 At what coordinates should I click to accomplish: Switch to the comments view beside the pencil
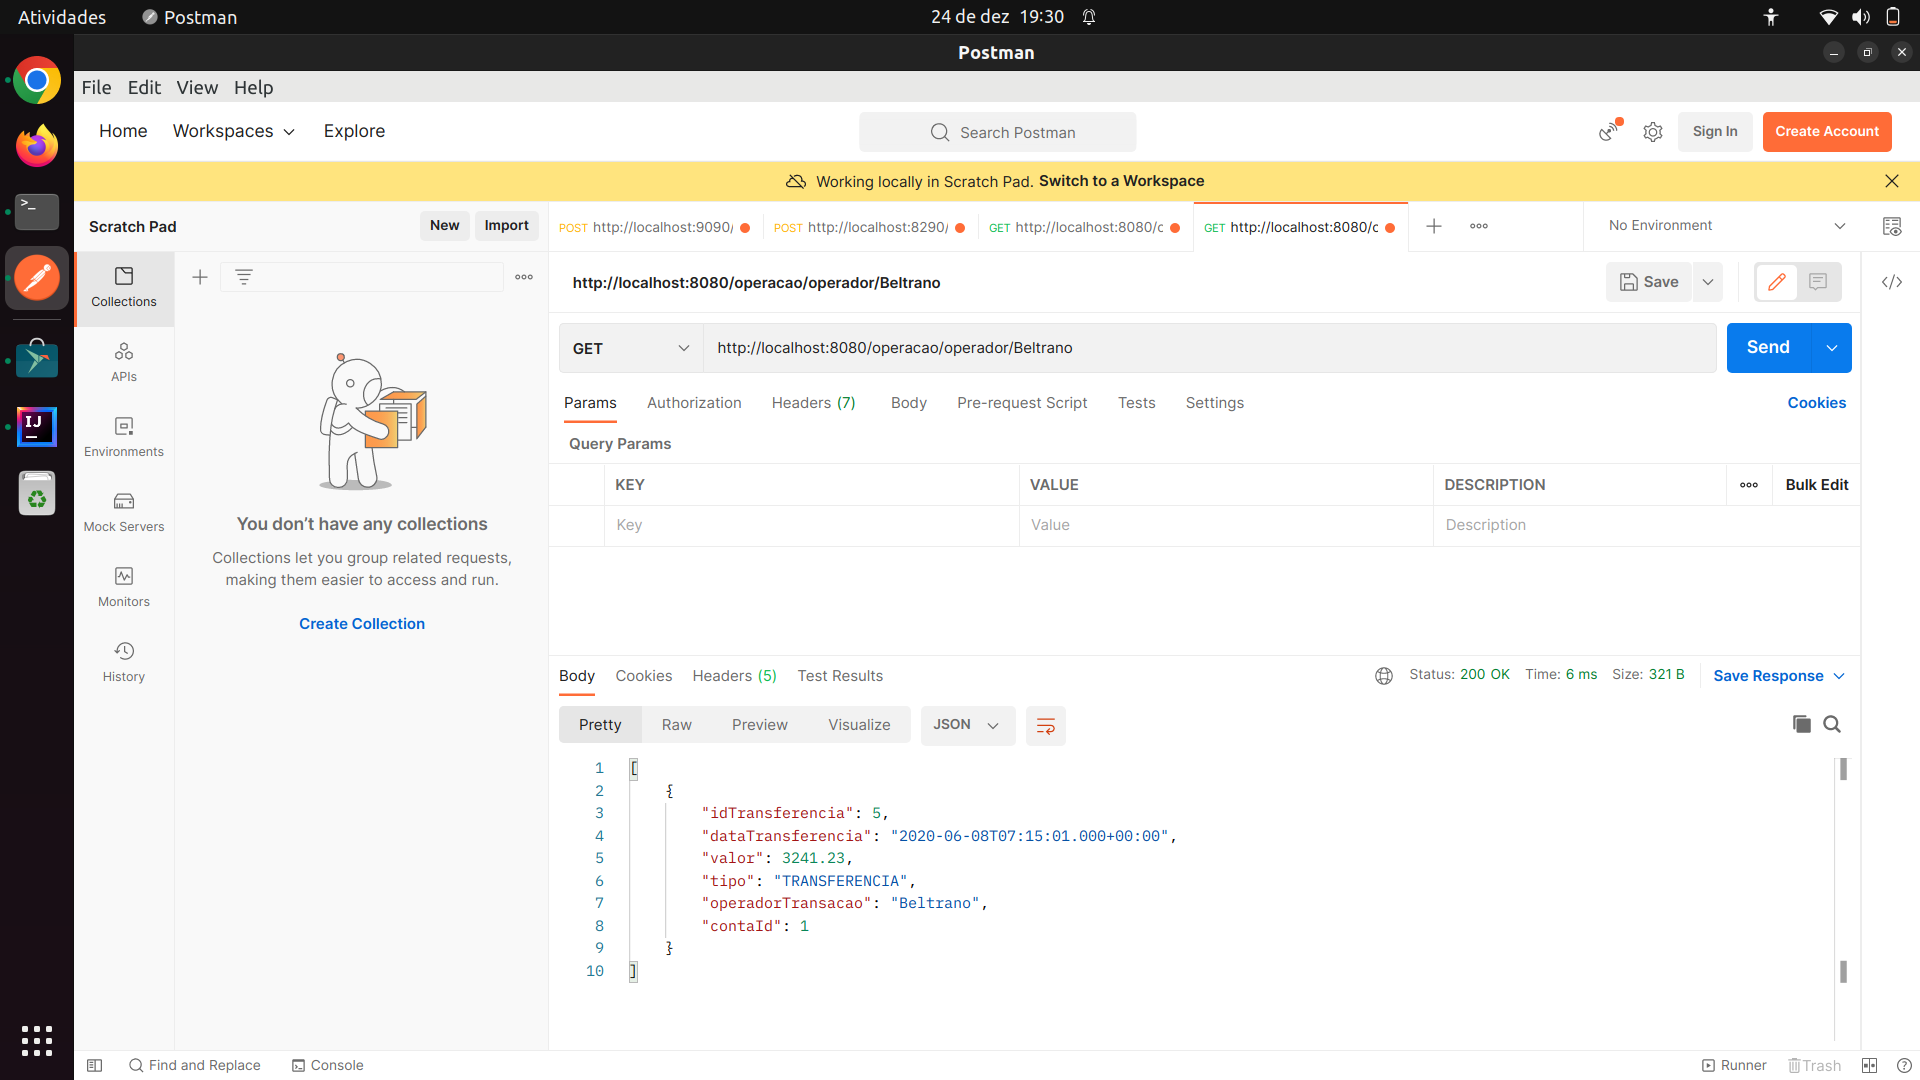[x=1818, y=282]
